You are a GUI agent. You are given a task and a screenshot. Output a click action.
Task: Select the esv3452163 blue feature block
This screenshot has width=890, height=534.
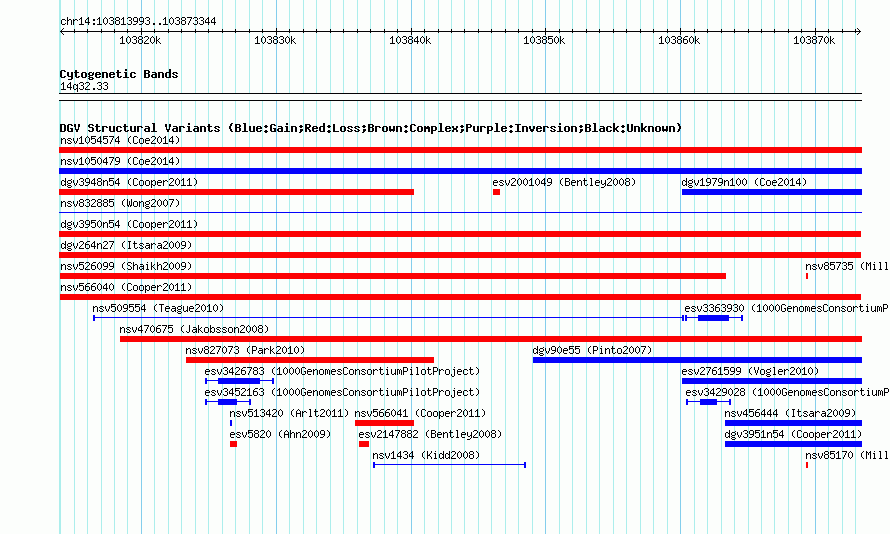pyautogui.click(x=228, y=402)
